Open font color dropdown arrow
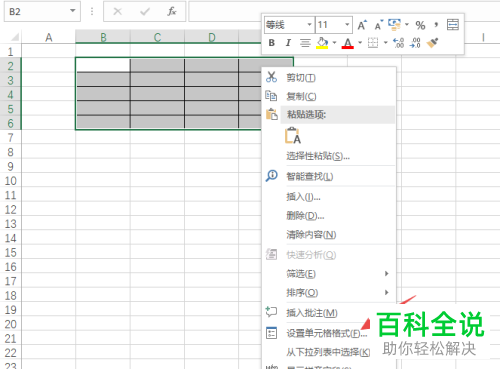500x369 pixels. (360, 43)
